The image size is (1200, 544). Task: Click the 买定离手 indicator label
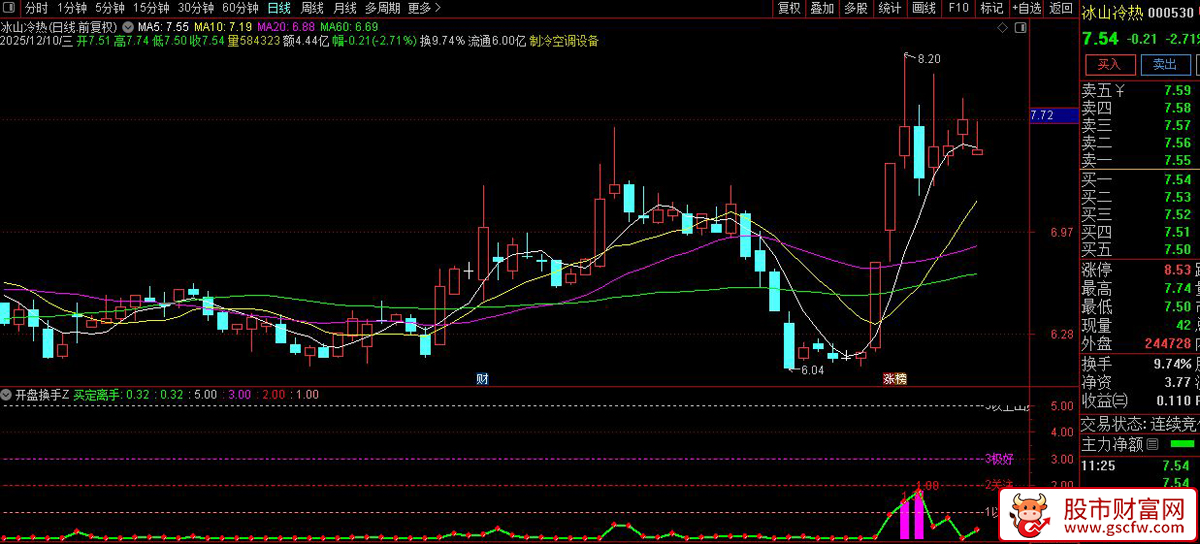[x=97, y=394]
